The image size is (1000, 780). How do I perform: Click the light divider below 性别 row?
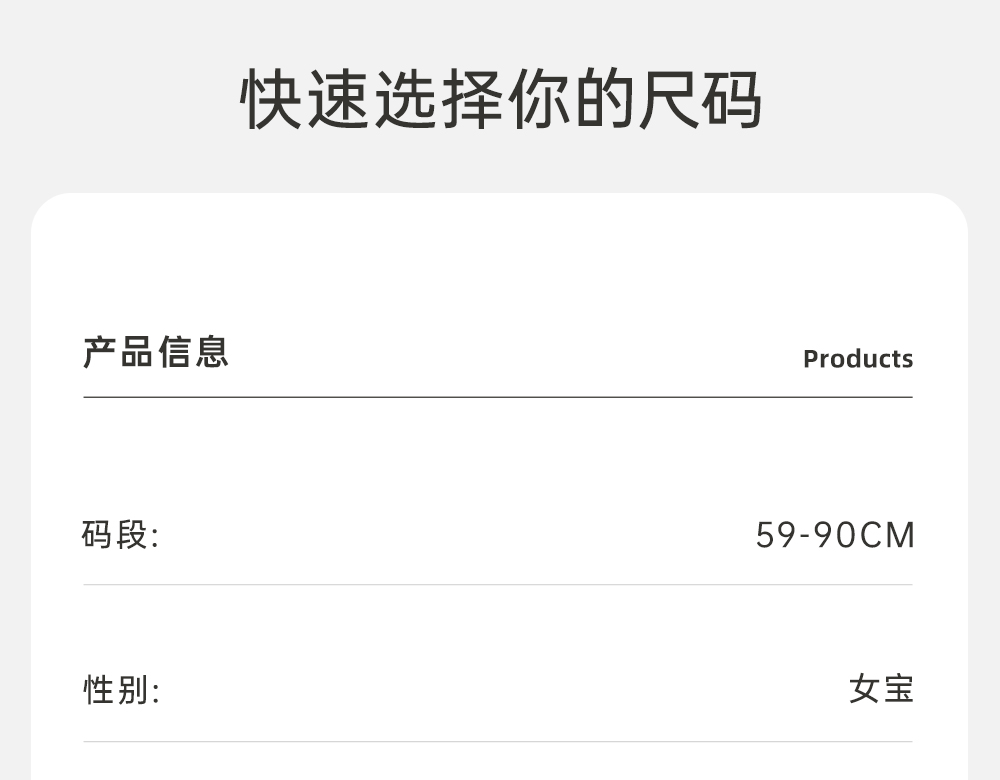click(x=498, y=742)
